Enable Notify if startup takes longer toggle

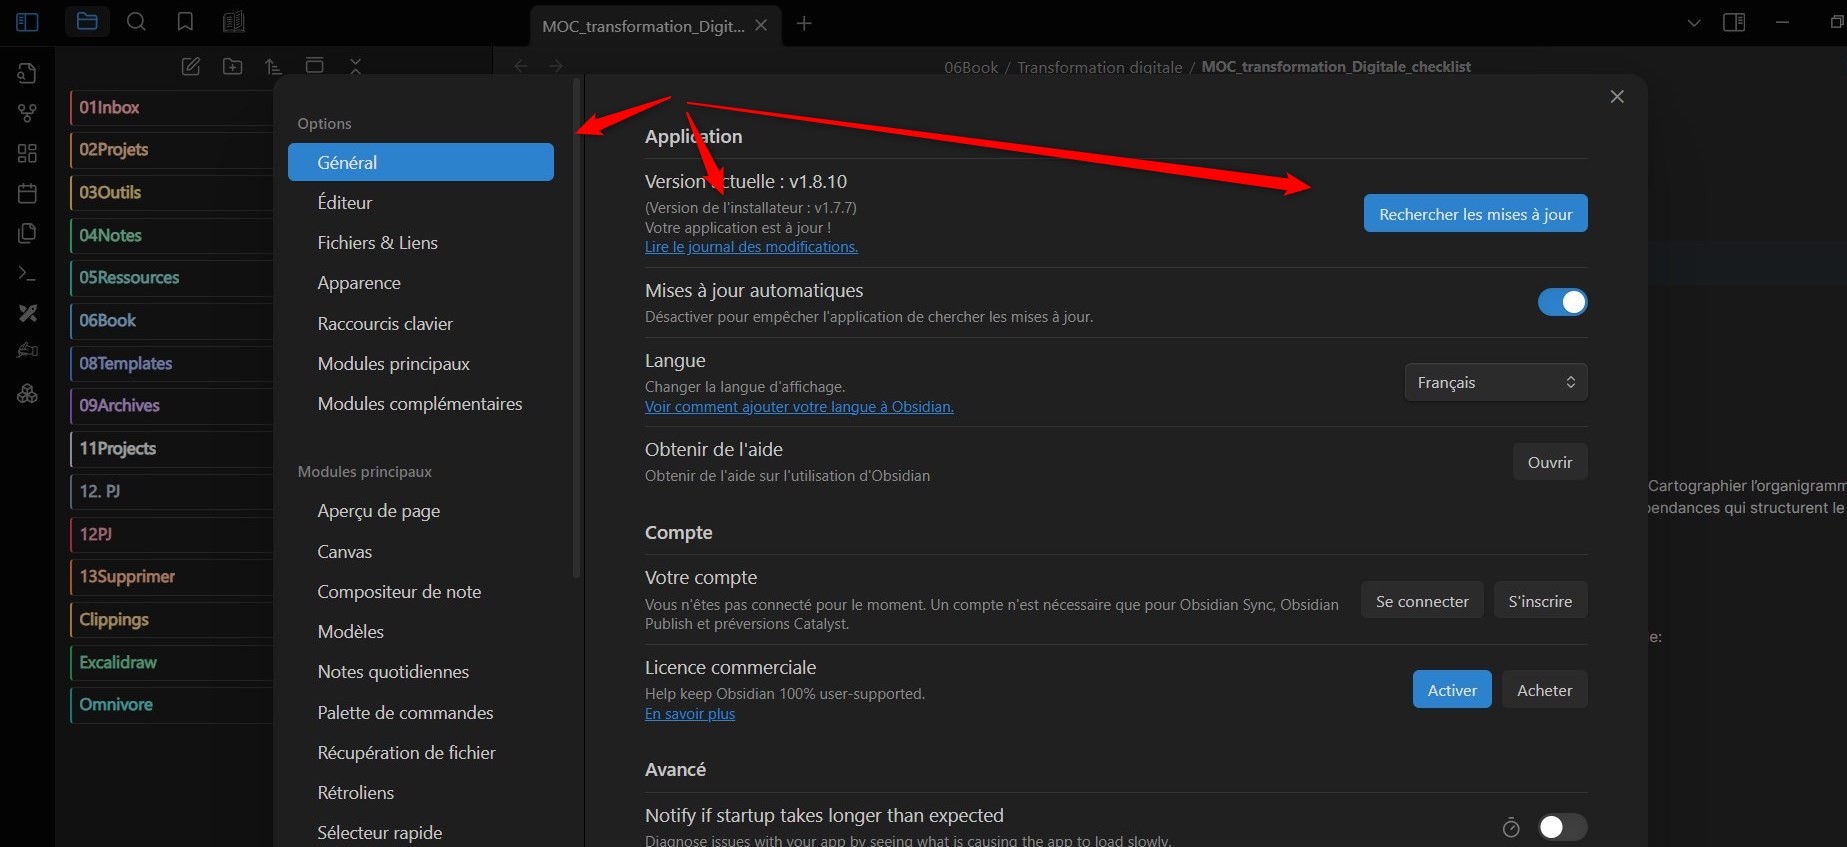pos(1562,827)
